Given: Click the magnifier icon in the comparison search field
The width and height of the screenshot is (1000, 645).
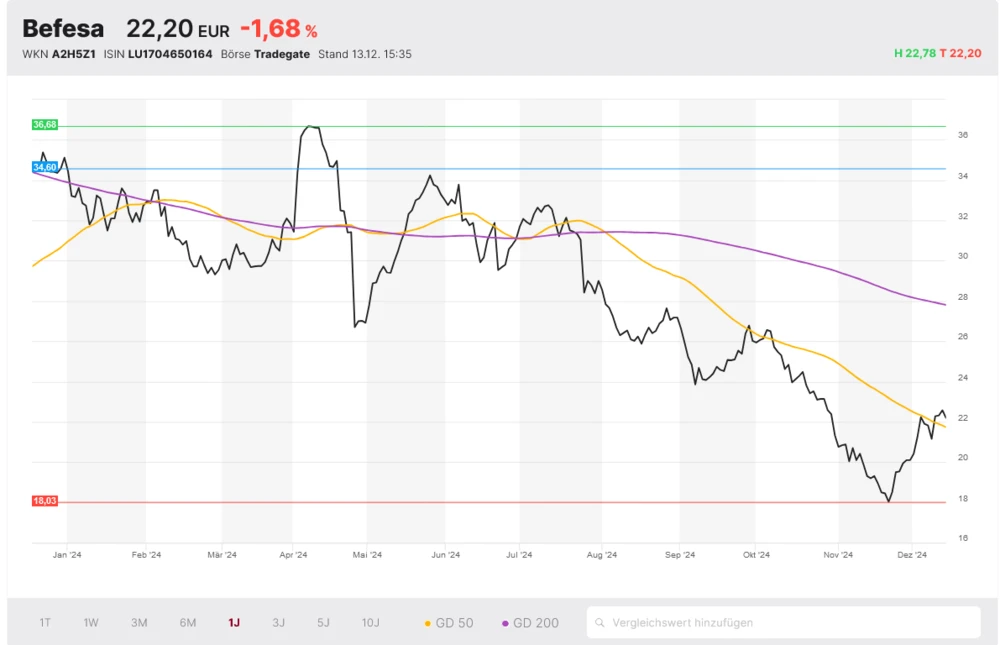Looking at the screenshot, I should pyautogui.click(x=600, y=622).
